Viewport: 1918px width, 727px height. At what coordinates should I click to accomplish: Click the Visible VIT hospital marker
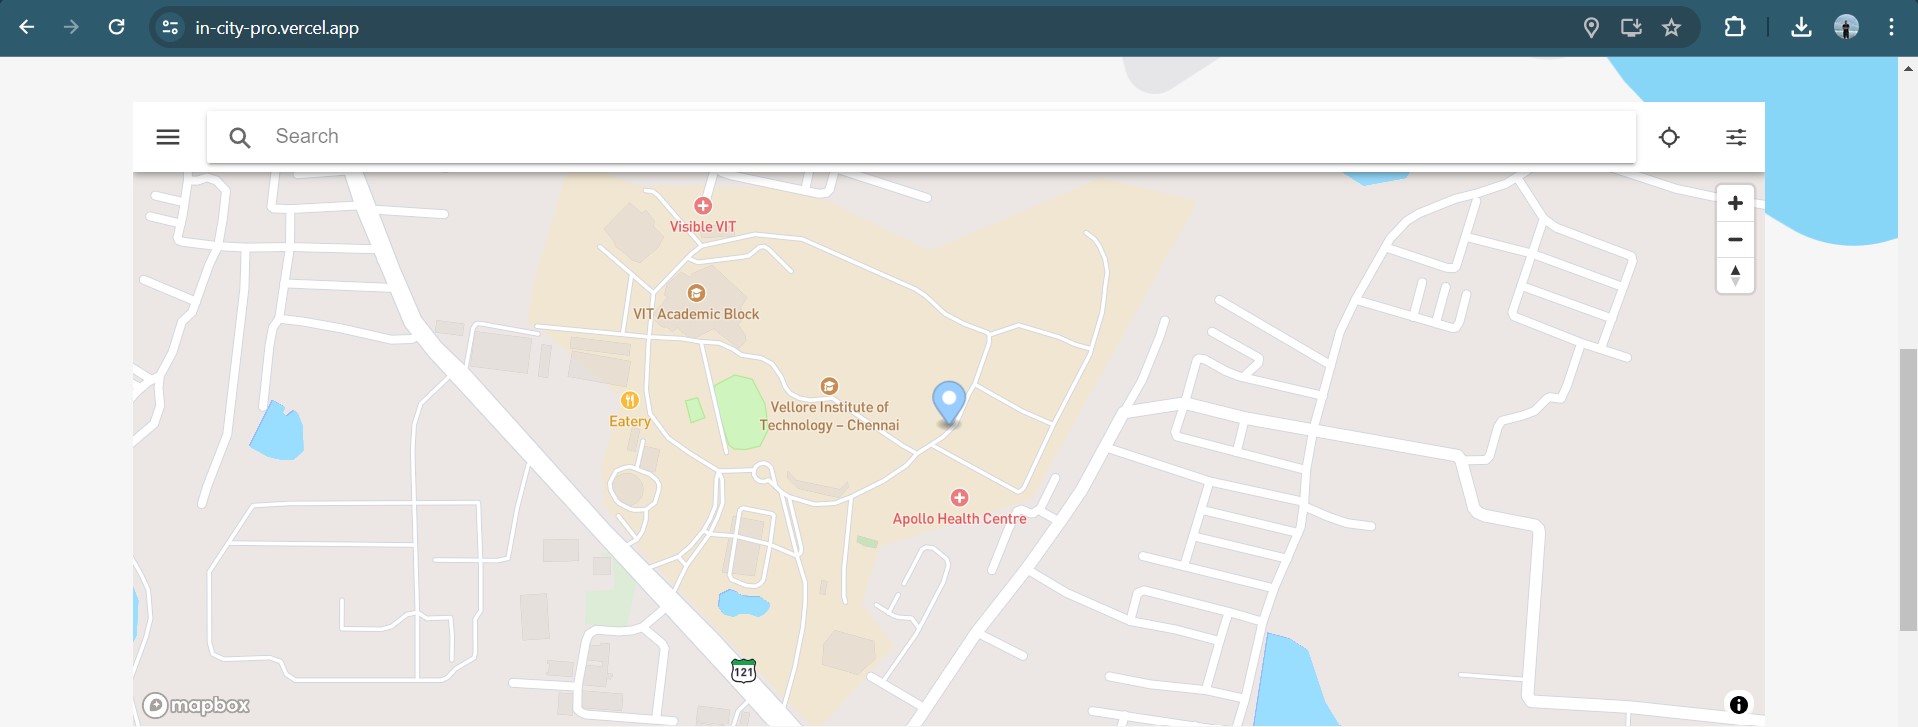click(703, 206)
